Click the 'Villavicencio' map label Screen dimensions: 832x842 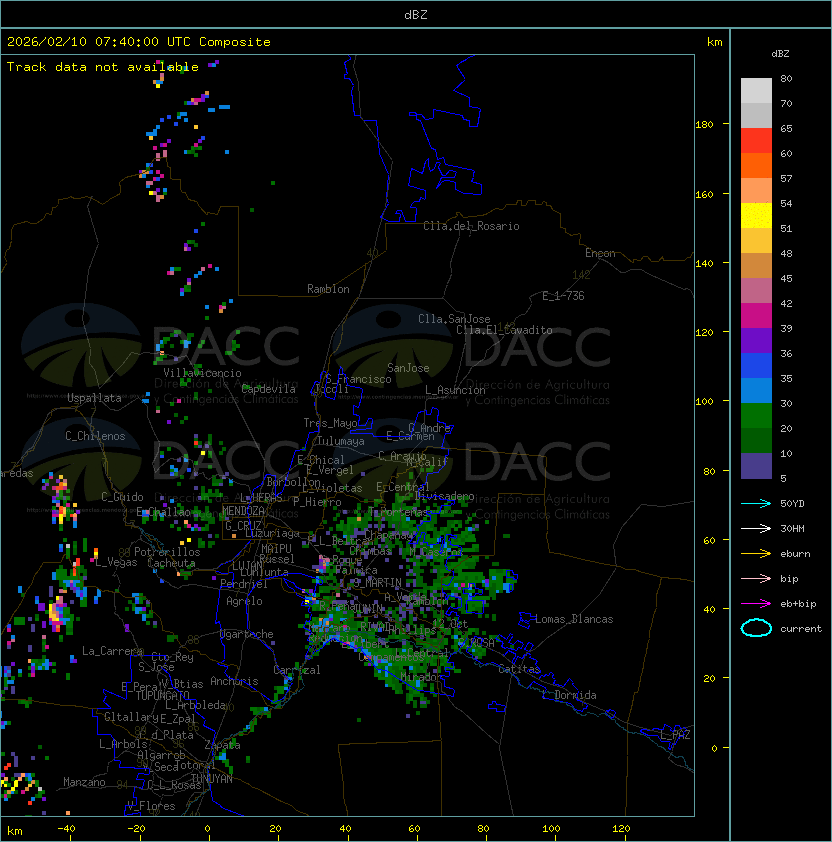[202, 373]
